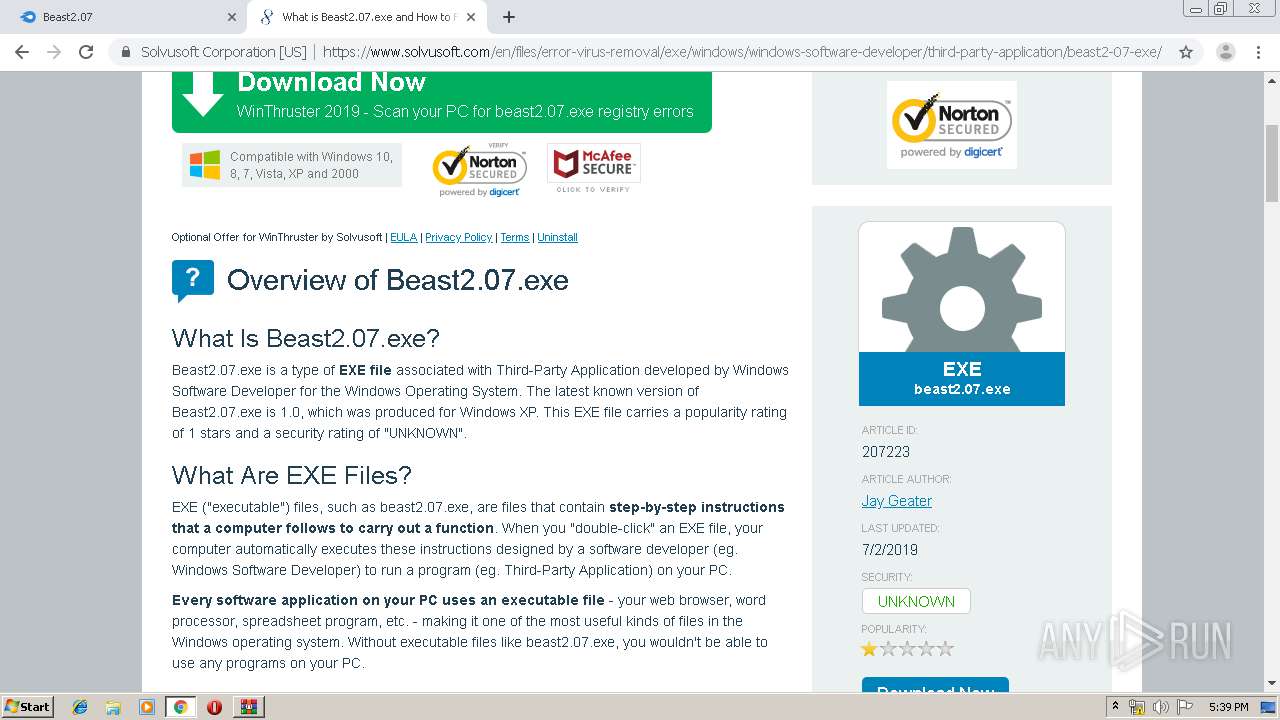Open Chrome profile avatar menu
This screenshot has width=1280, height=720.
click(x=1225, y=52)
